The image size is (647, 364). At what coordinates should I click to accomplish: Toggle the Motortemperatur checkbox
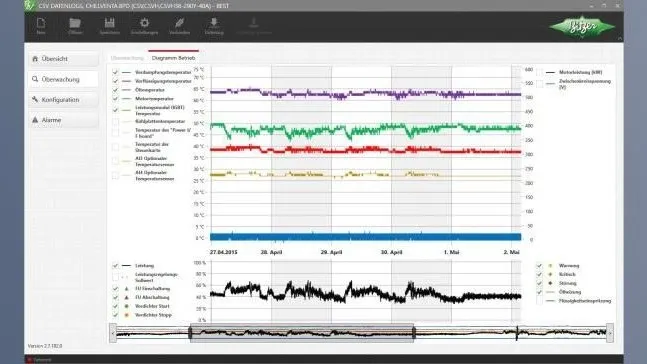point(115,99)
